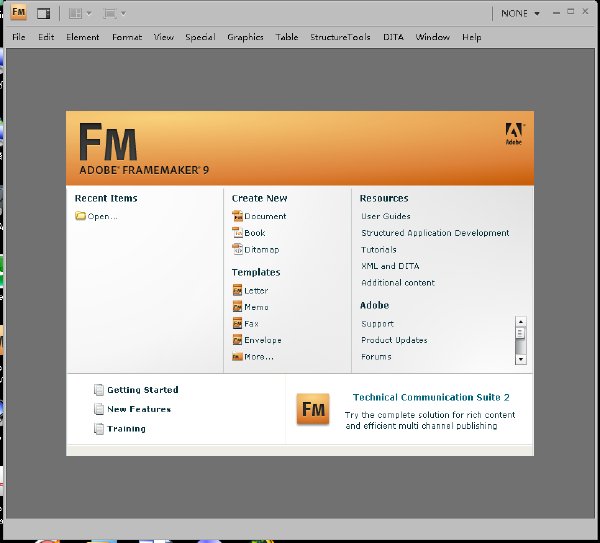
Task: Open the Window menu
Action: pyautogui.click(x=432, y=37)
